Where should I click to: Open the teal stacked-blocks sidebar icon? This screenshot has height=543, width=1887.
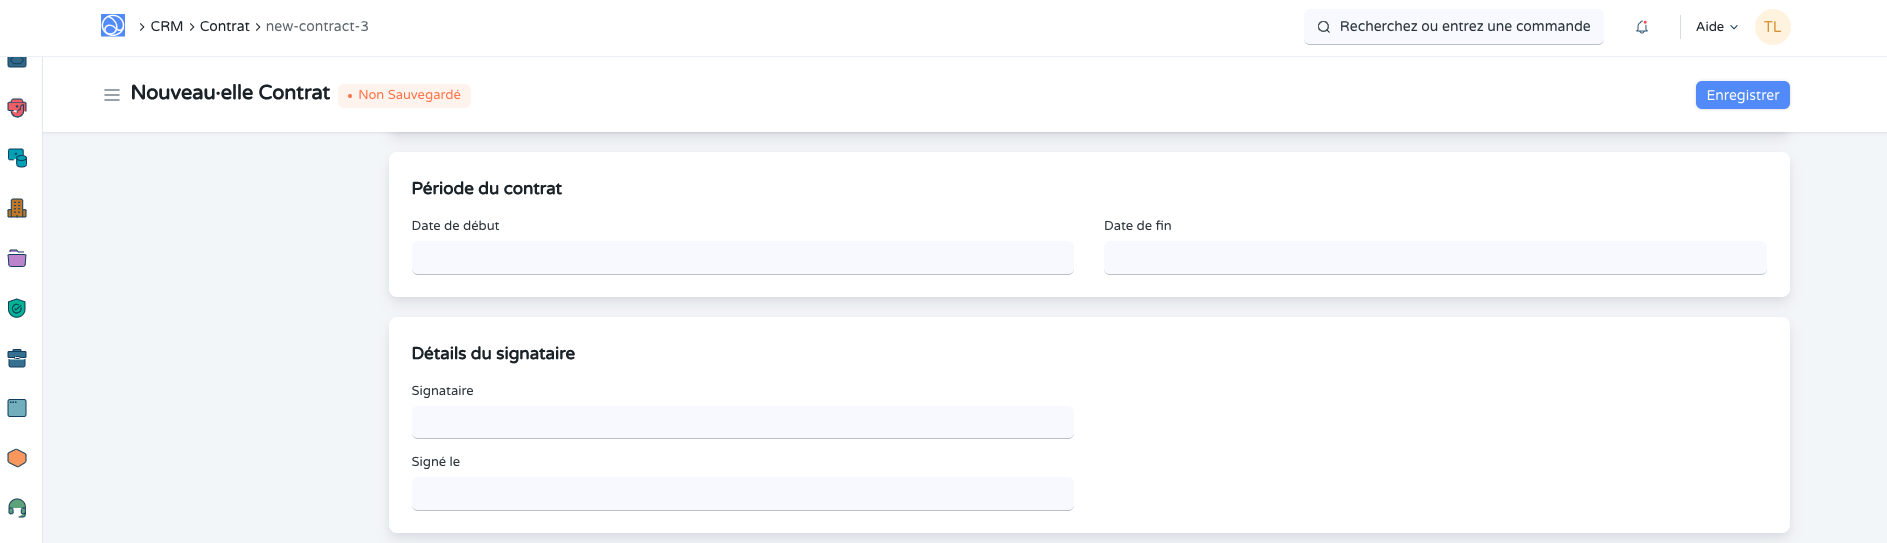coord(17,158)
